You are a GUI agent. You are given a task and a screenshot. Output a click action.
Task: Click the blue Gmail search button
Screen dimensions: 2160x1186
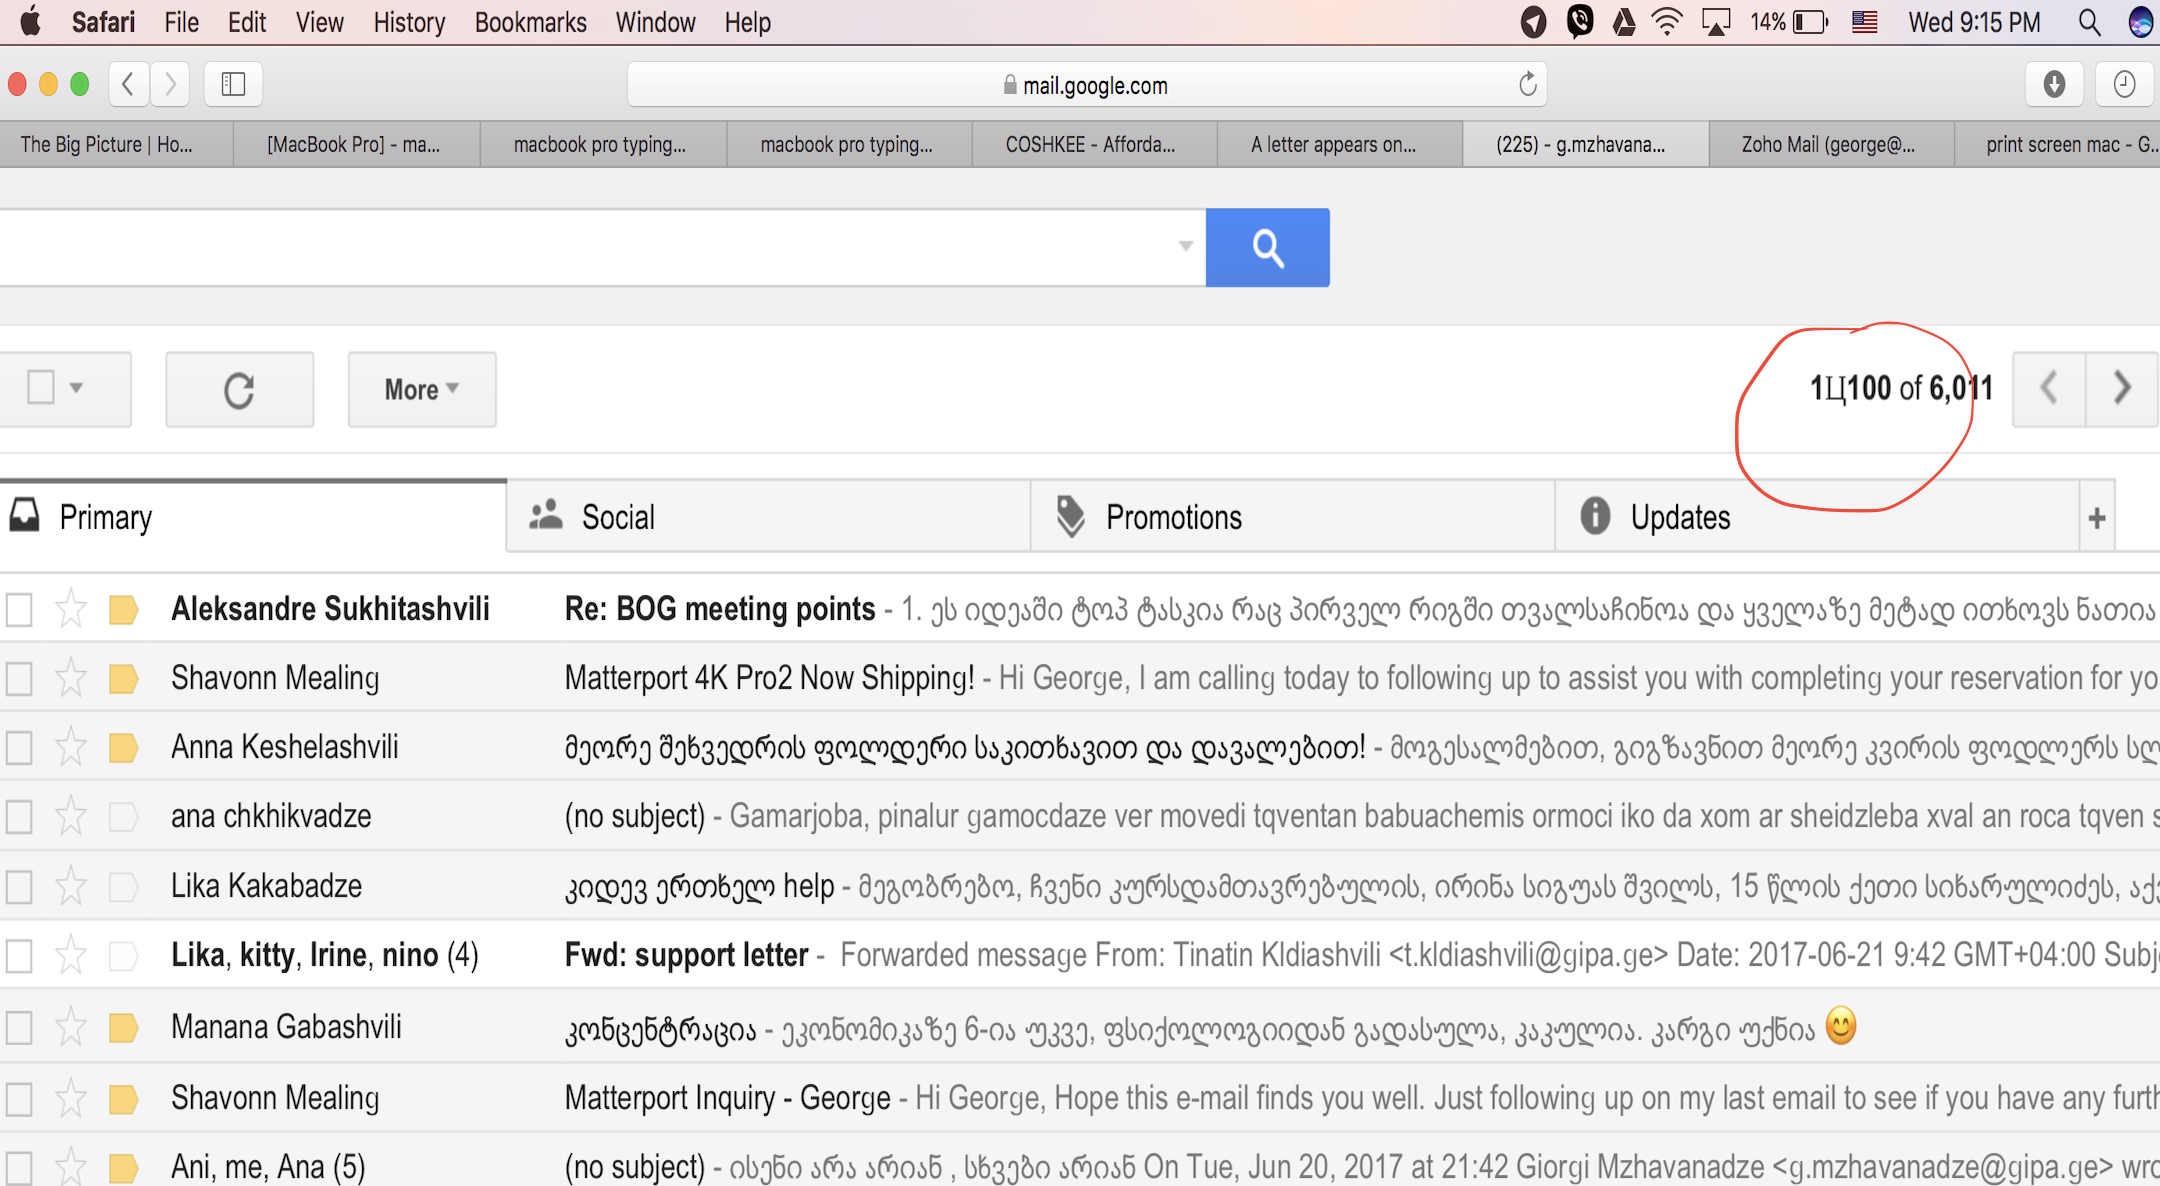click(1267, 247)
